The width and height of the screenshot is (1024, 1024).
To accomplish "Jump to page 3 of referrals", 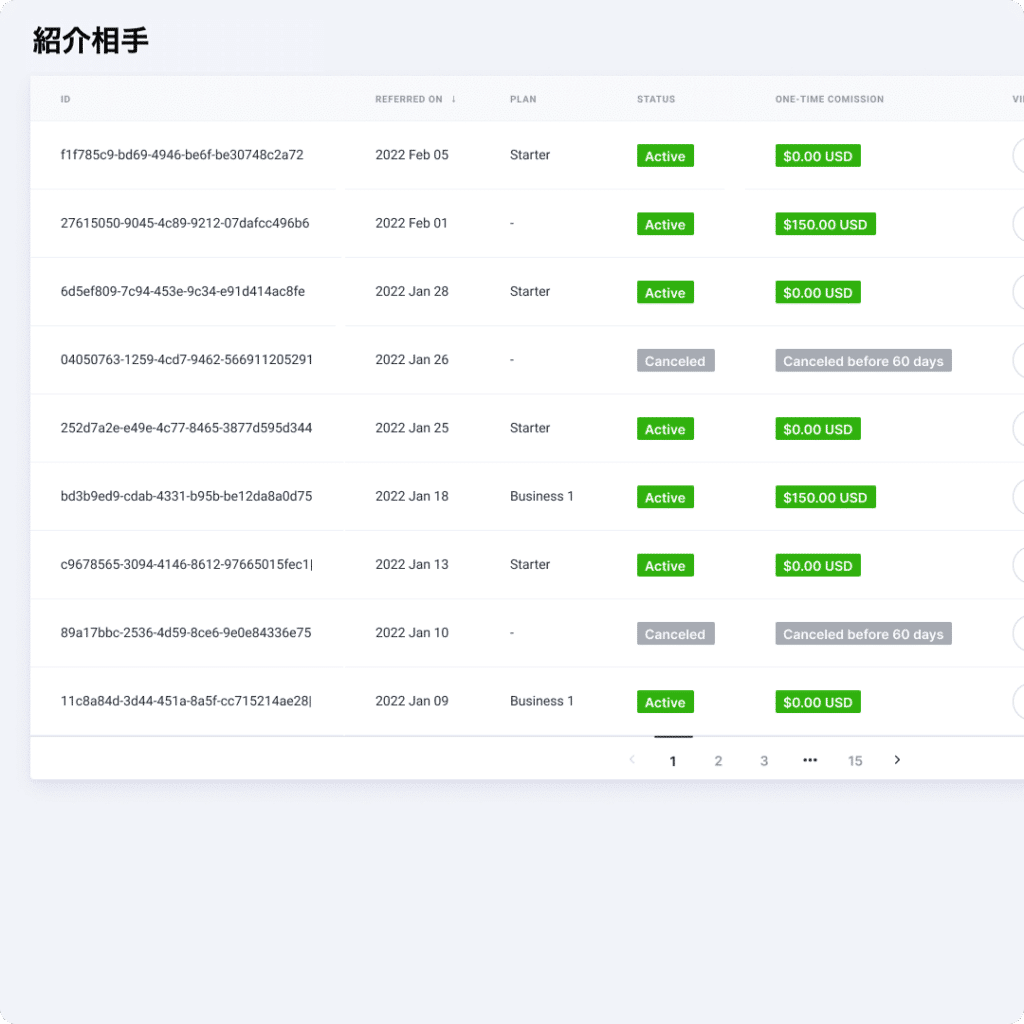I will coord(764,760).
